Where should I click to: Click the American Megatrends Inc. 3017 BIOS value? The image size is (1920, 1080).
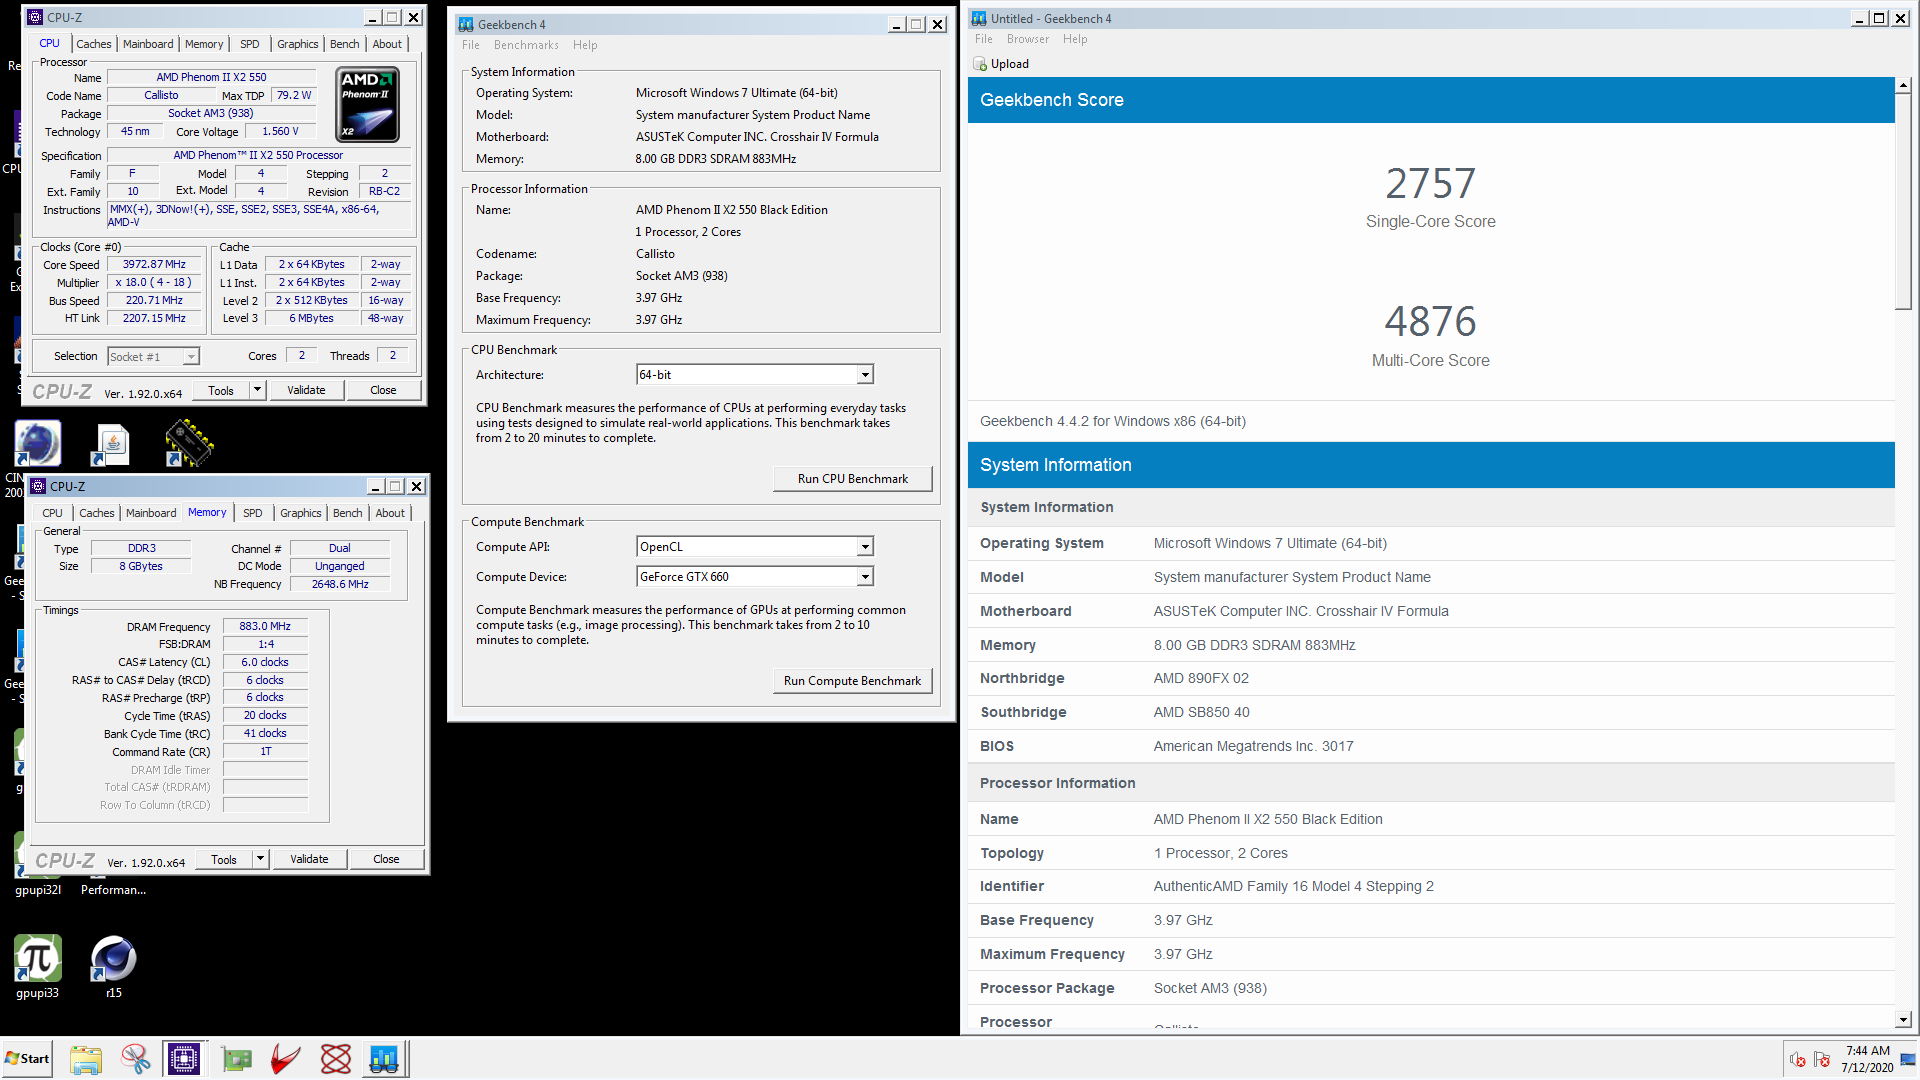point(1253,746)
